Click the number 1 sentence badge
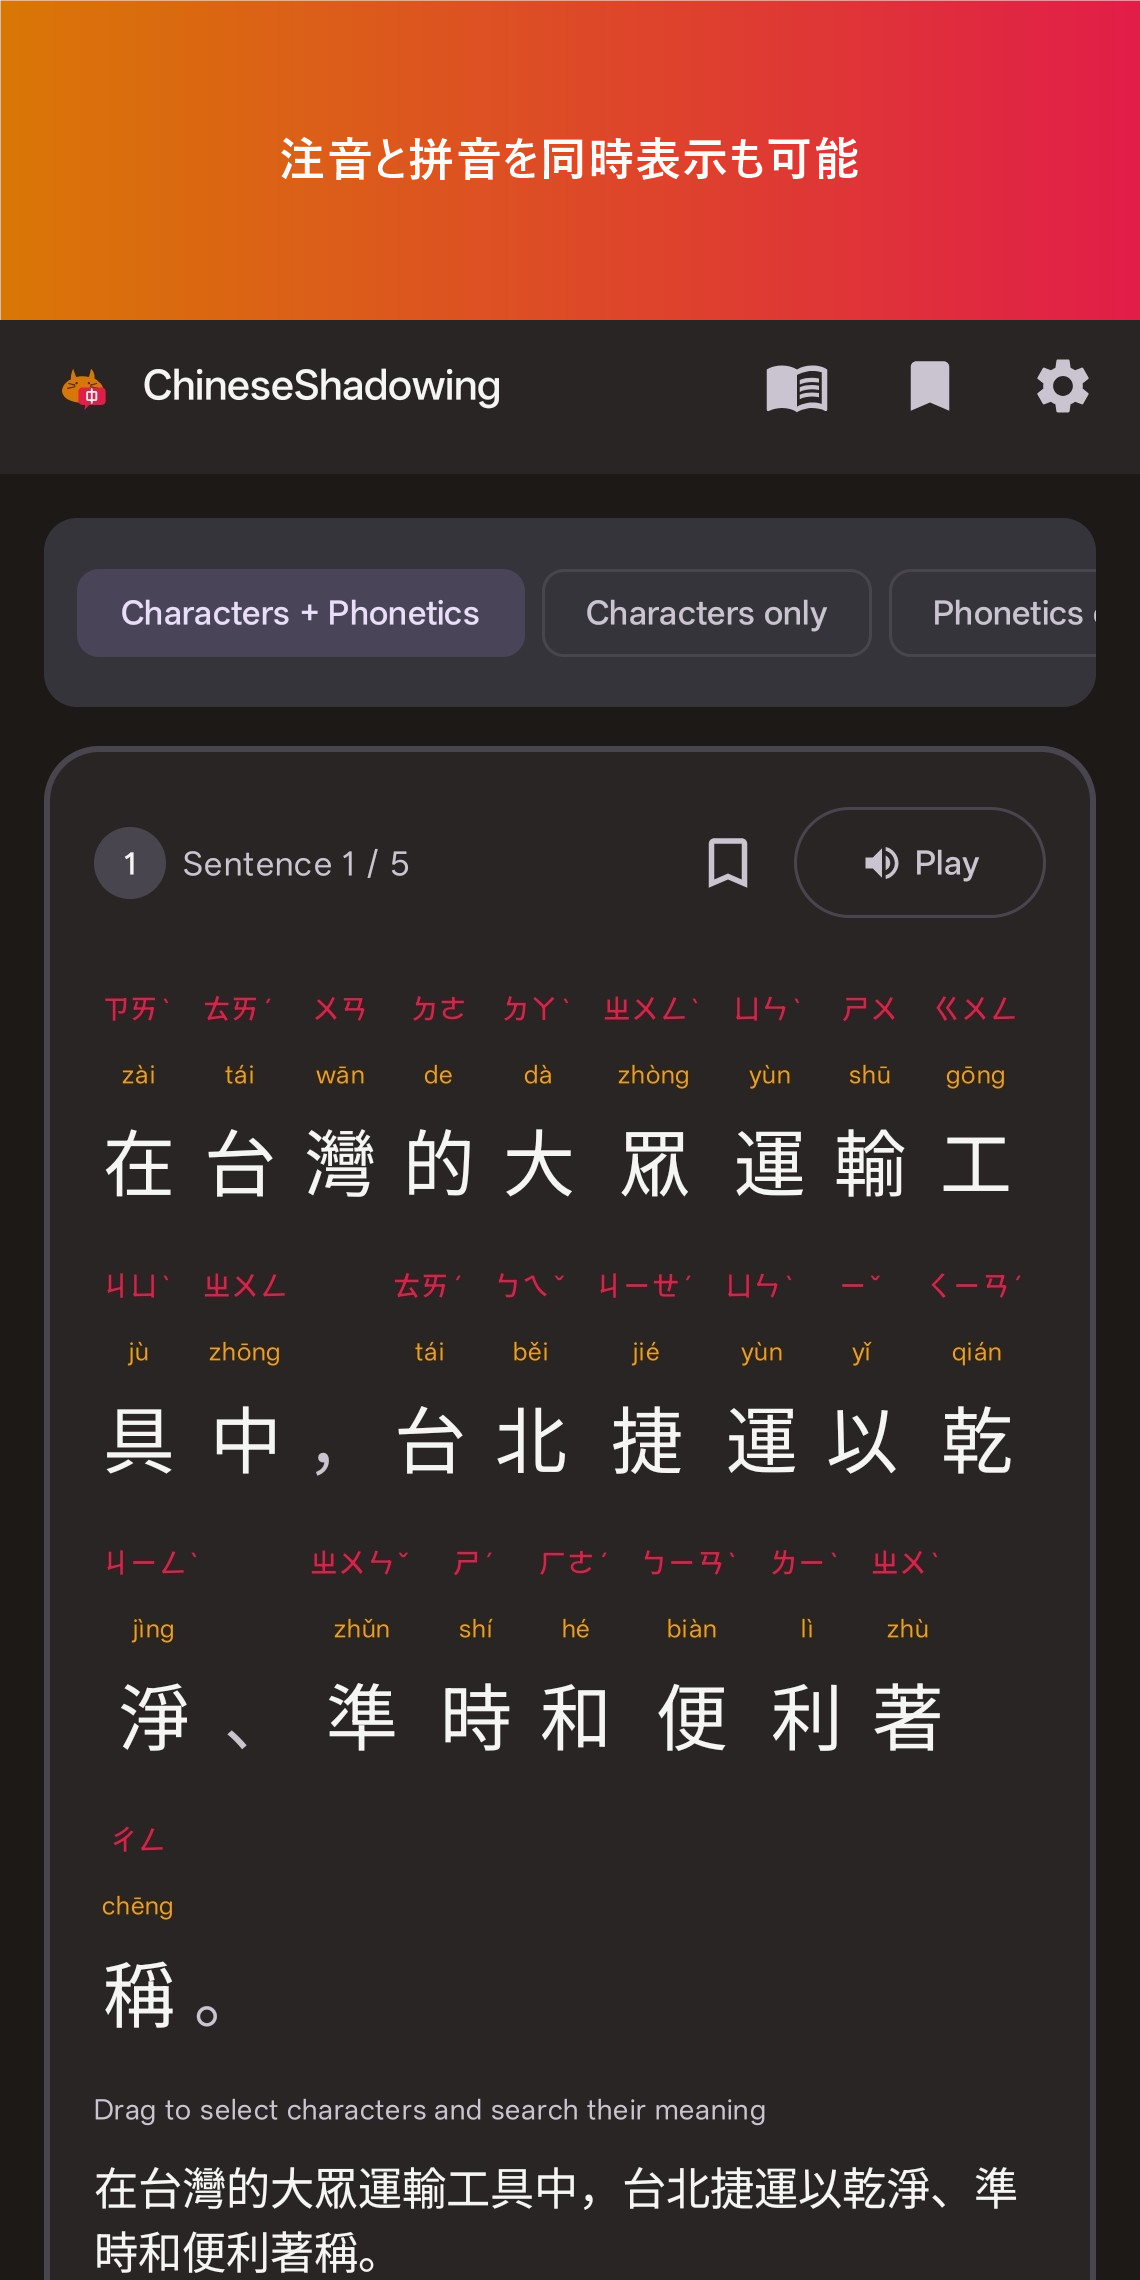This screenshot has width=1140, height=2280. pyautogui.click(x=130, y=863)
